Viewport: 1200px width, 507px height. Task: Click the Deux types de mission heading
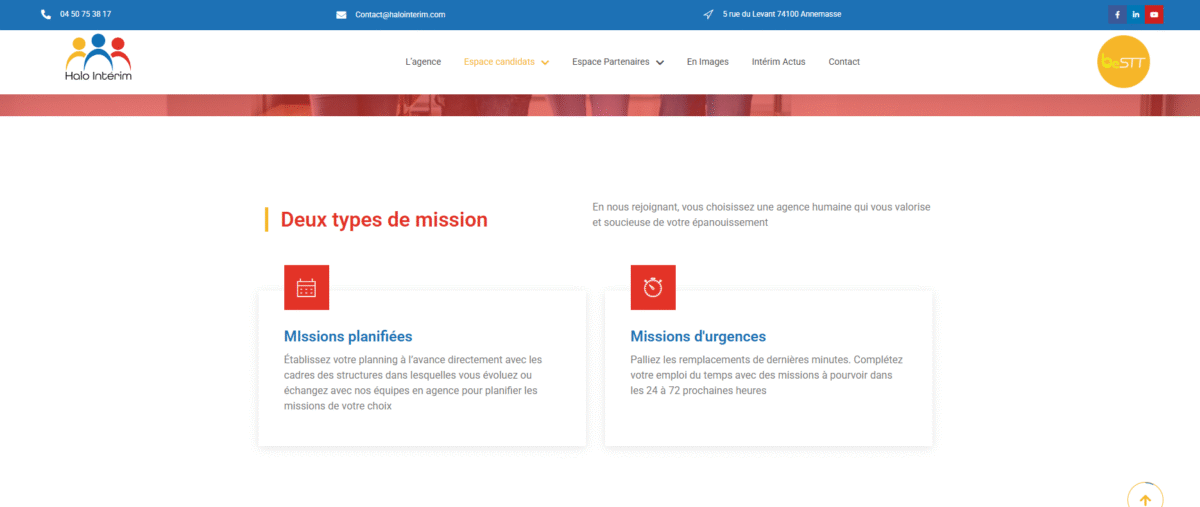384,220
